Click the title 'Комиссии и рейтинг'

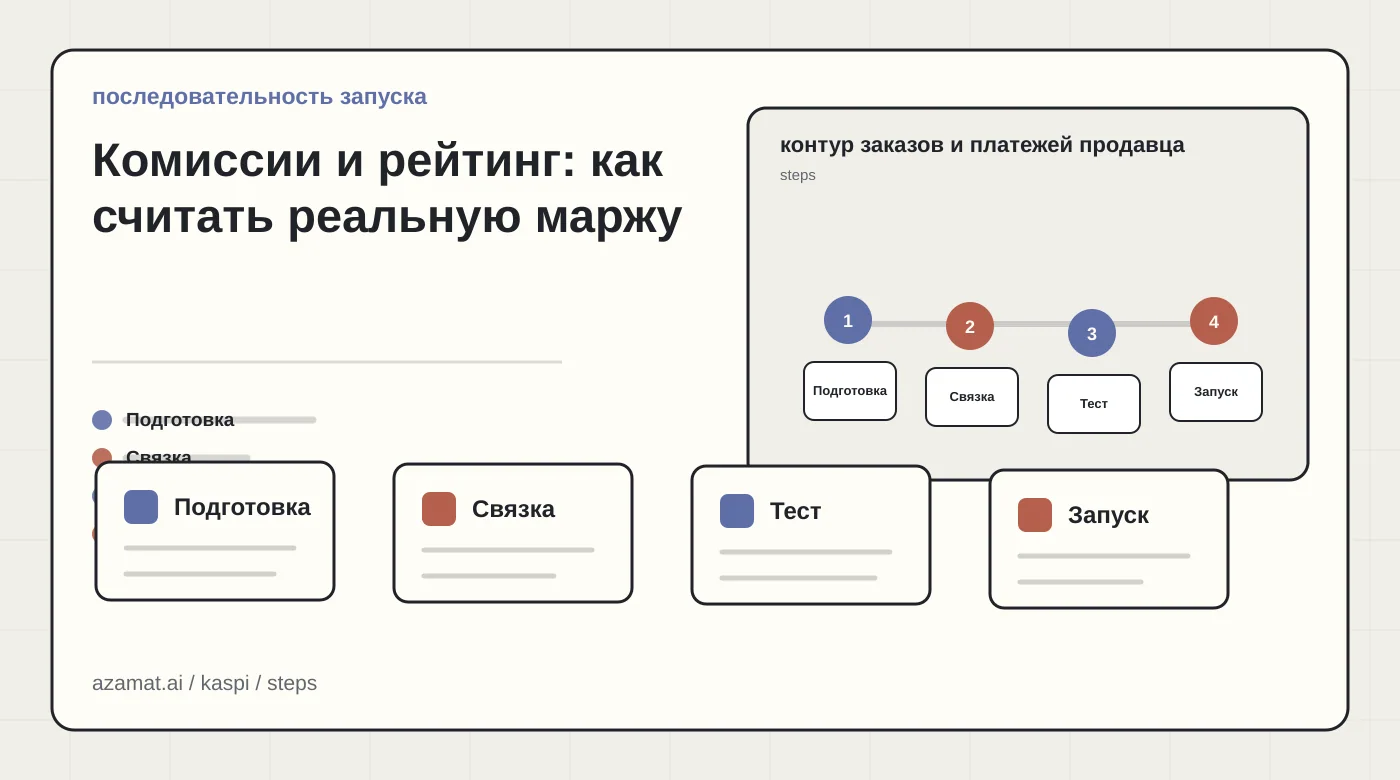click(x=334, y=160)
